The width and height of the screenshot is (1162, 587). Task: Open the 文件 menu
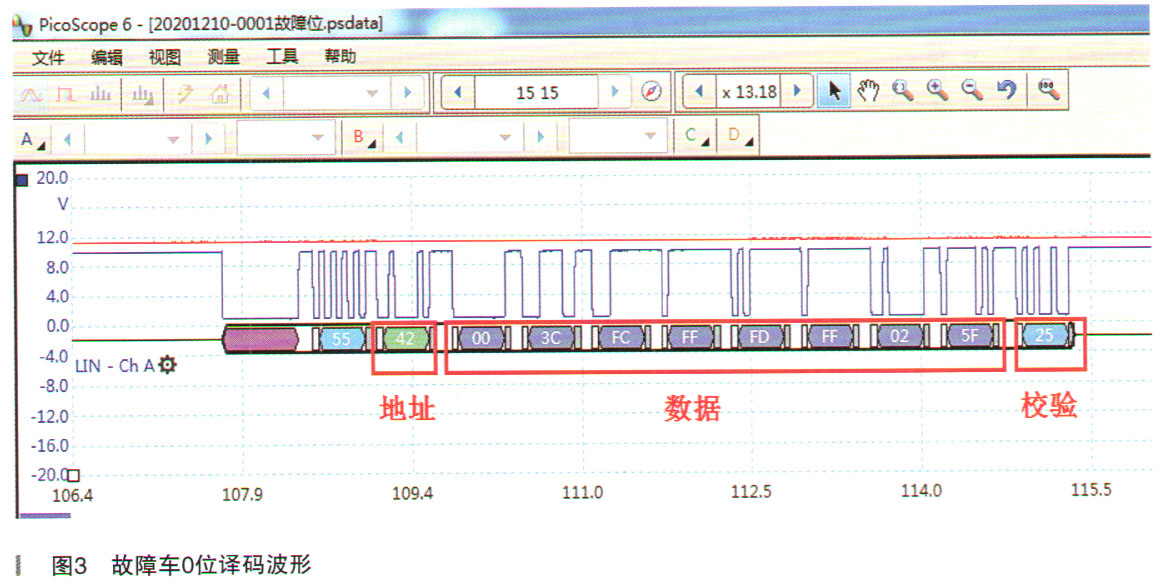(x=48, y=57)
